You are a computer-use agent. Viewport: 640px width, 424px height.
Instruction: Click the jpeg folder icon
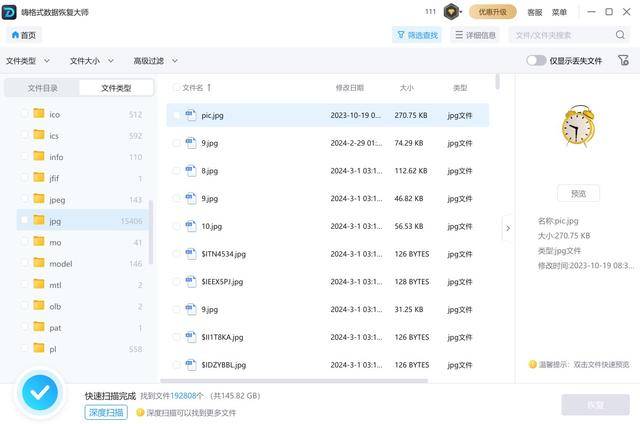coord(39,198)
